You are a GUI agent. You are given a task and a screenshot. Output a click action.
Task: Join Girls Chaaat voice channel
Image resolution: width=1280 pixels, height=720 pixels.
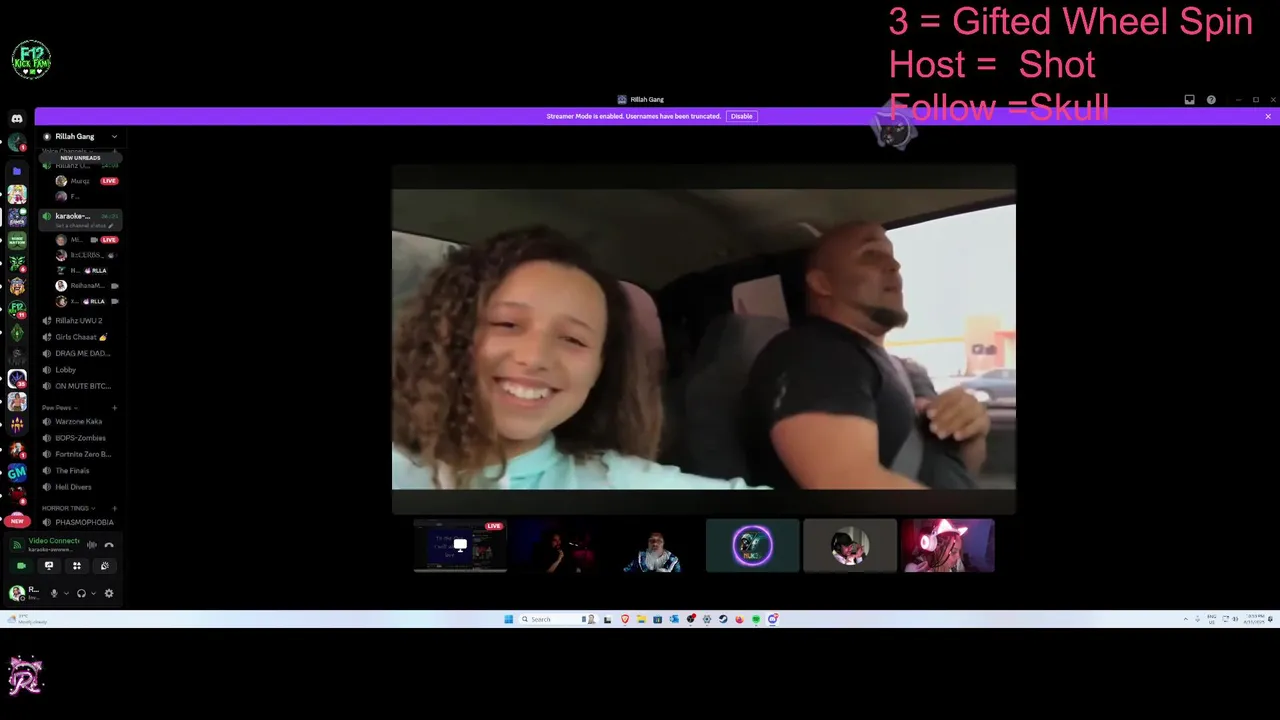[80, 337]
